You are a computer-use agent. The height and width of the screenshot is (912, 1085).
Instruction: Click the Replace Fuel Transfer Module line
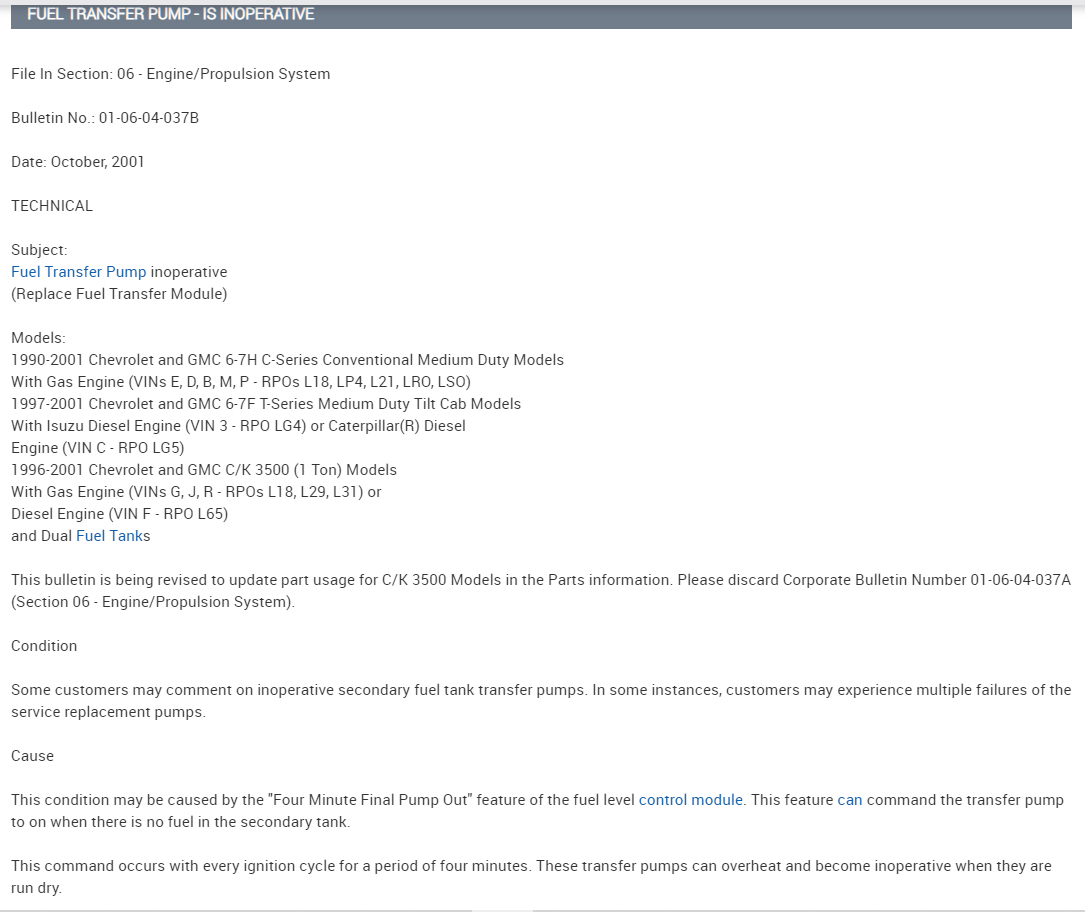[119, 294]
